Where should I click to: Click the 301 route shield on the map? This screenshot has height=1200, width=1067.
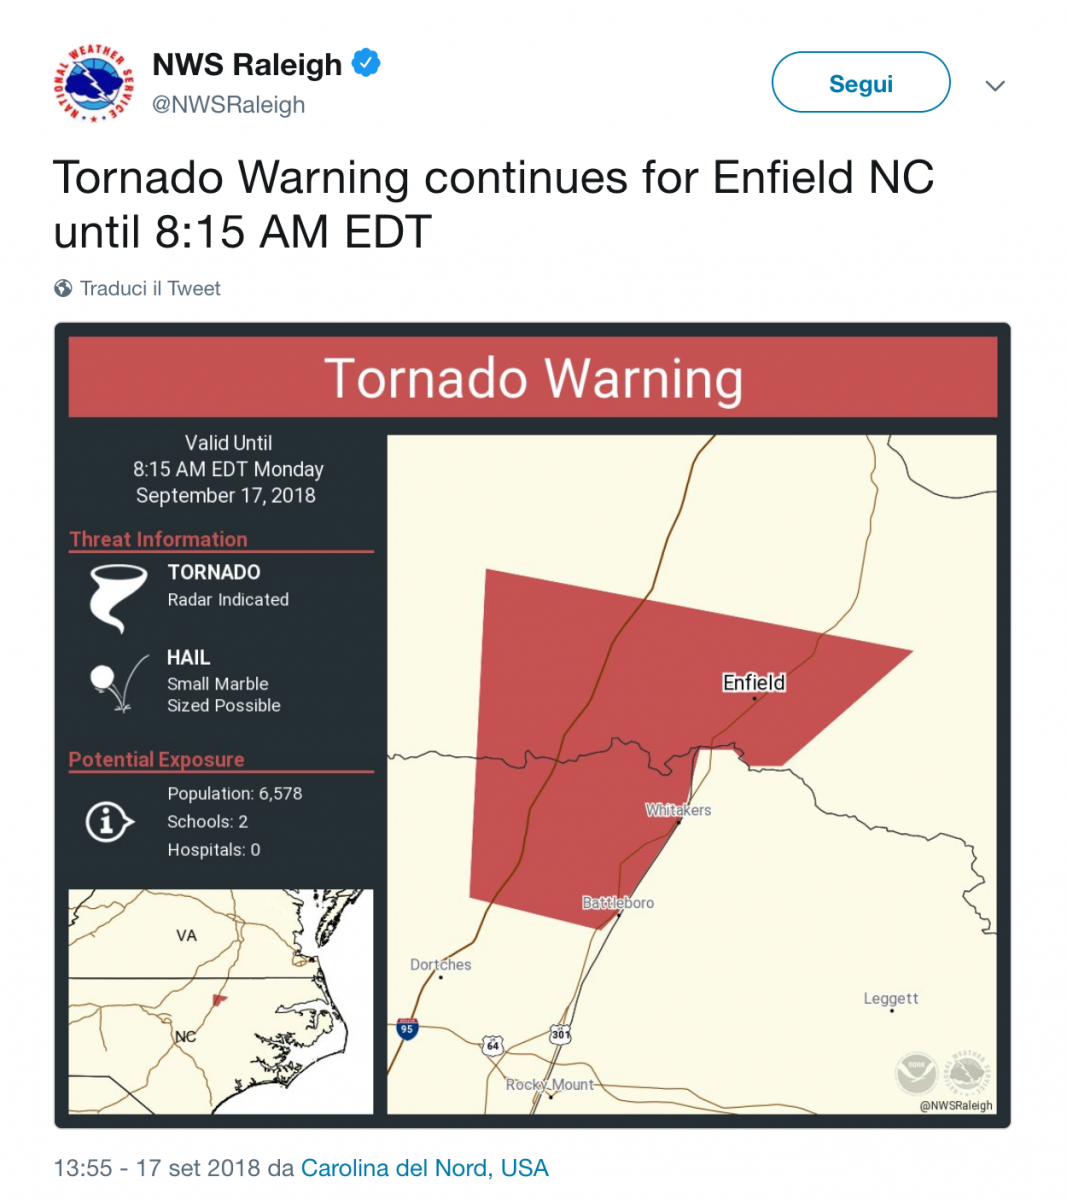pos(560,1035)
